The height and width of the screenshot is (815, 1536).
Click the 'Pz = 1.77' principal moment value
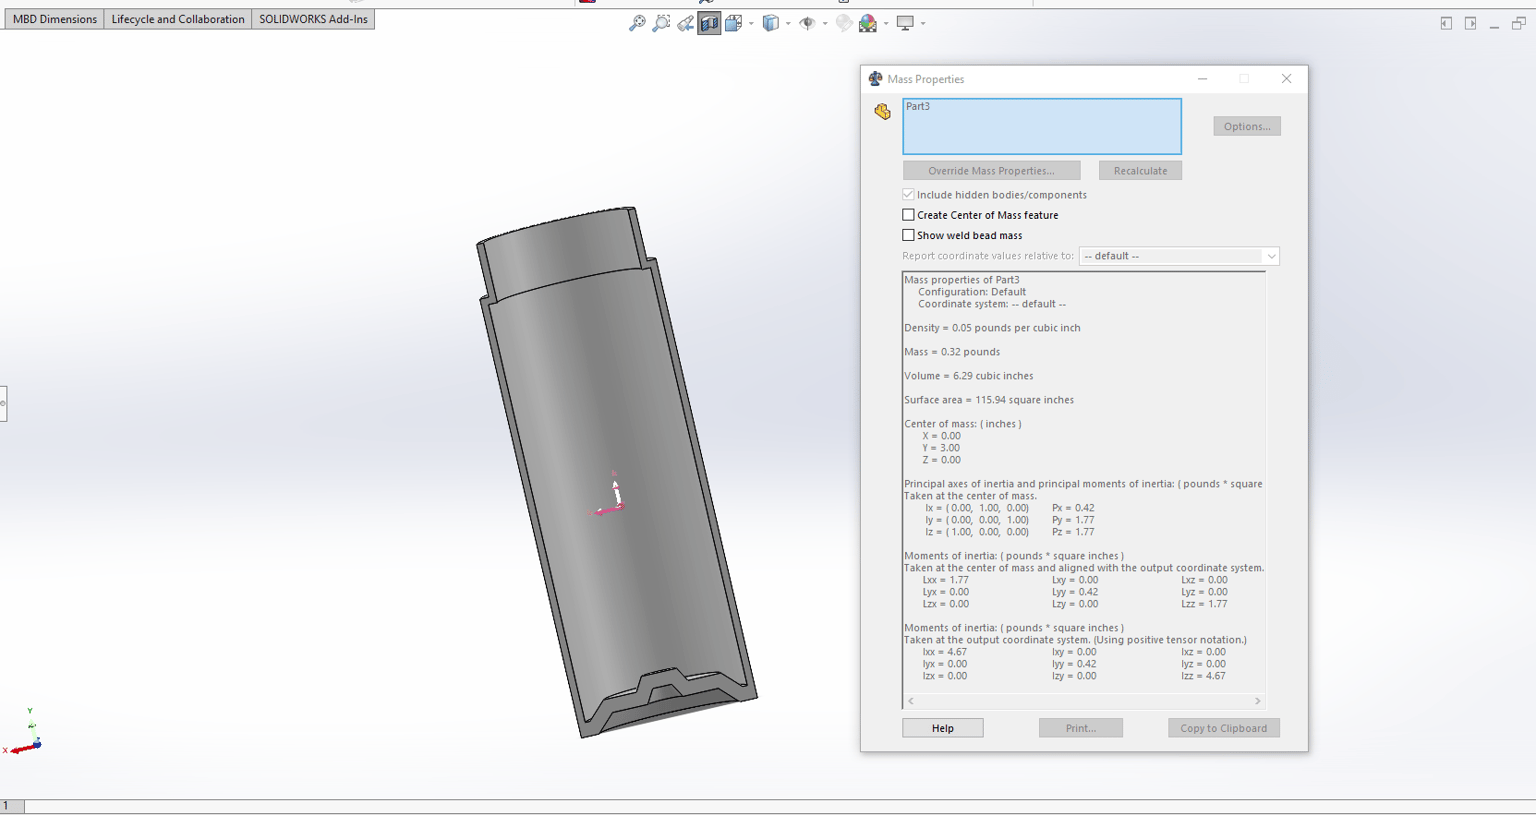tap(1073, 532)
